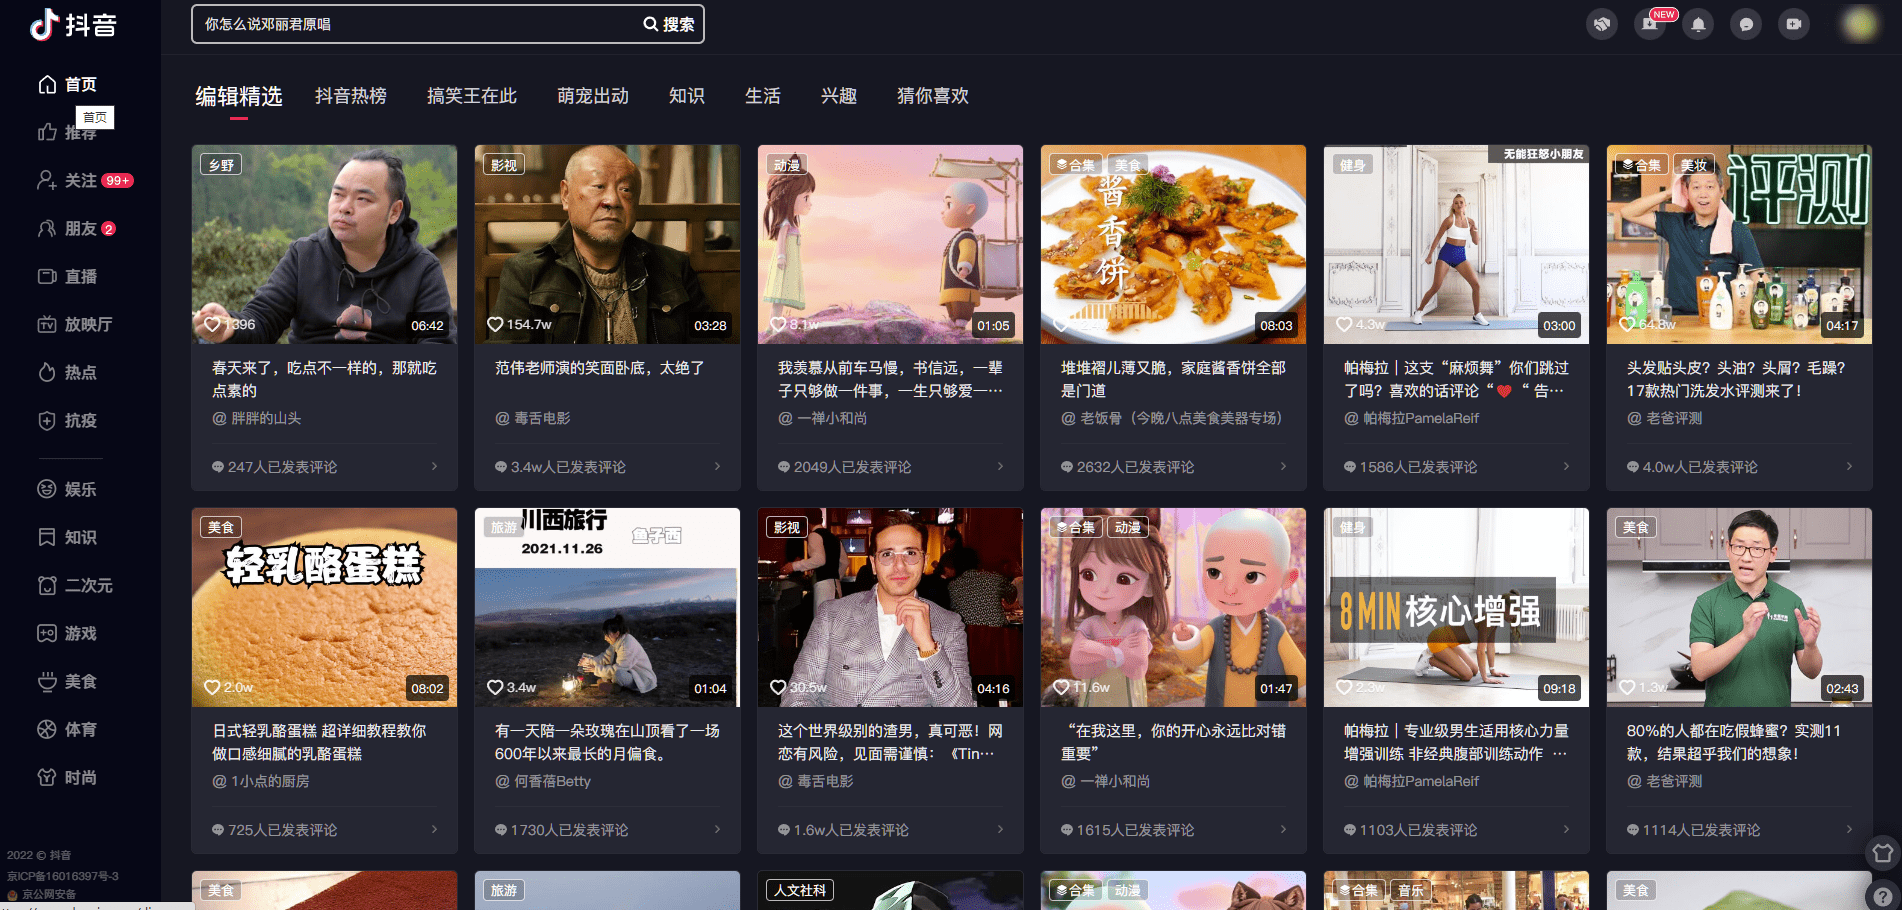Image resolution: width=1902 pixels, height=910 pixels.
Task: Like the 轻乳酪蛋糕 cheesecake video
Action: point(213,687)
